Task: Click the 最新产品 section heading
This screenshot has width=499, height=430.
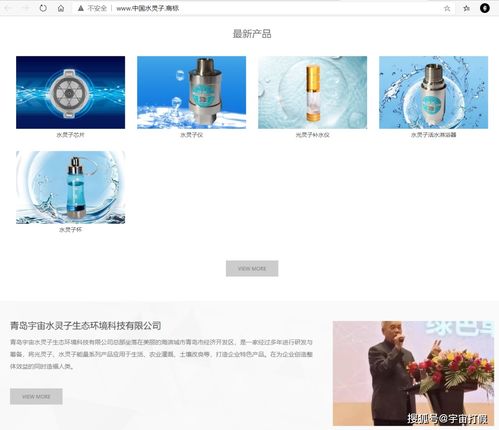Action: point(252,34)
